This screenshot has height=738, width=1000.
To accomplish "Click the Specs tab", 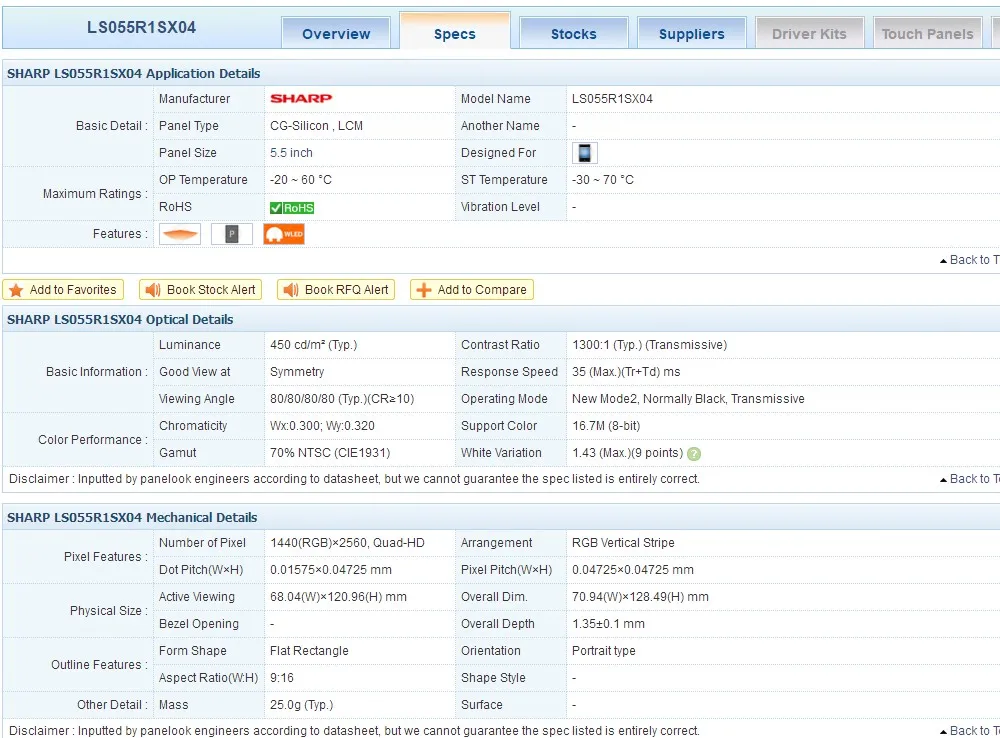I will [x=455, y=33].
